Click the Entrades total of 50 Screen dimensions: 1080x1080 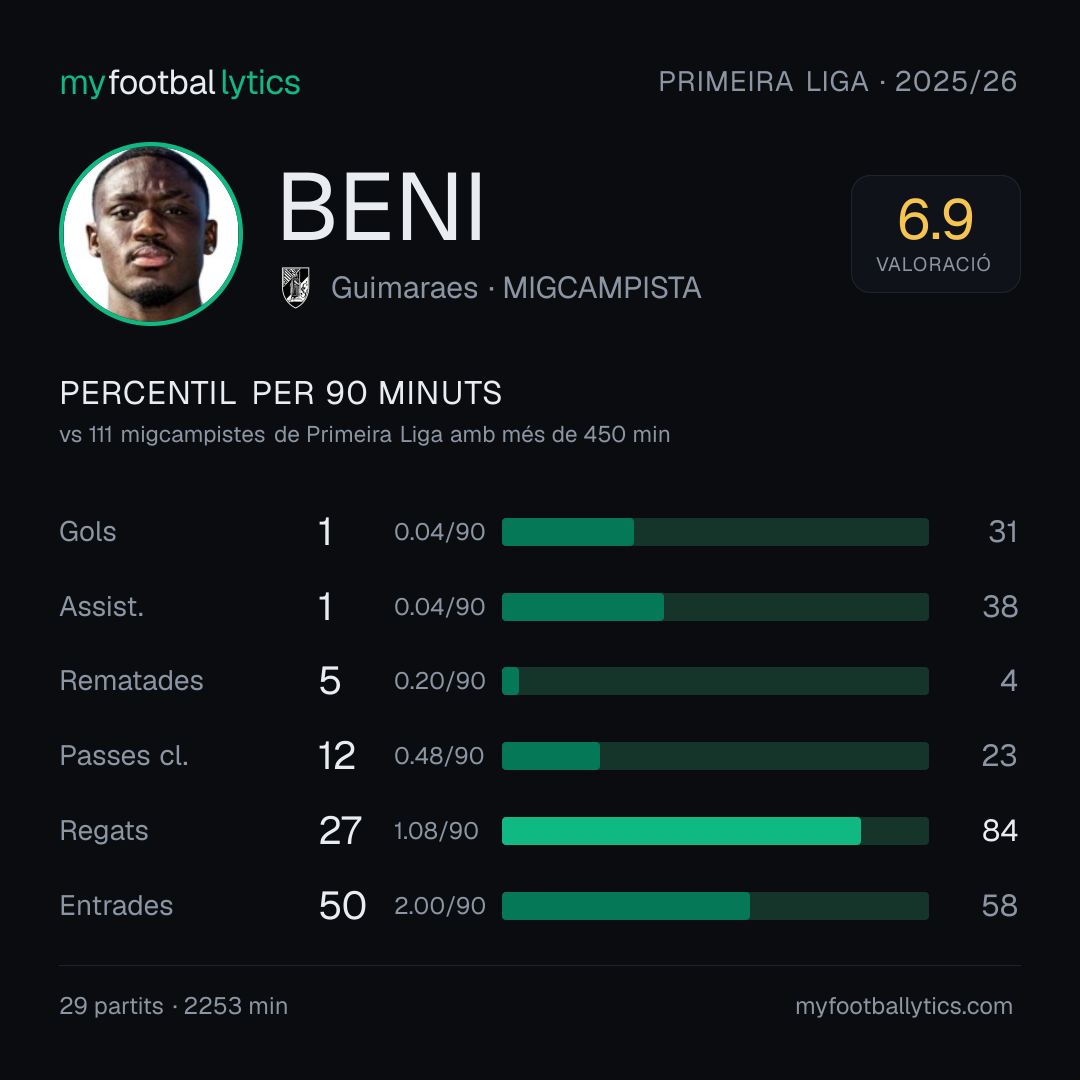coord(342,906)
